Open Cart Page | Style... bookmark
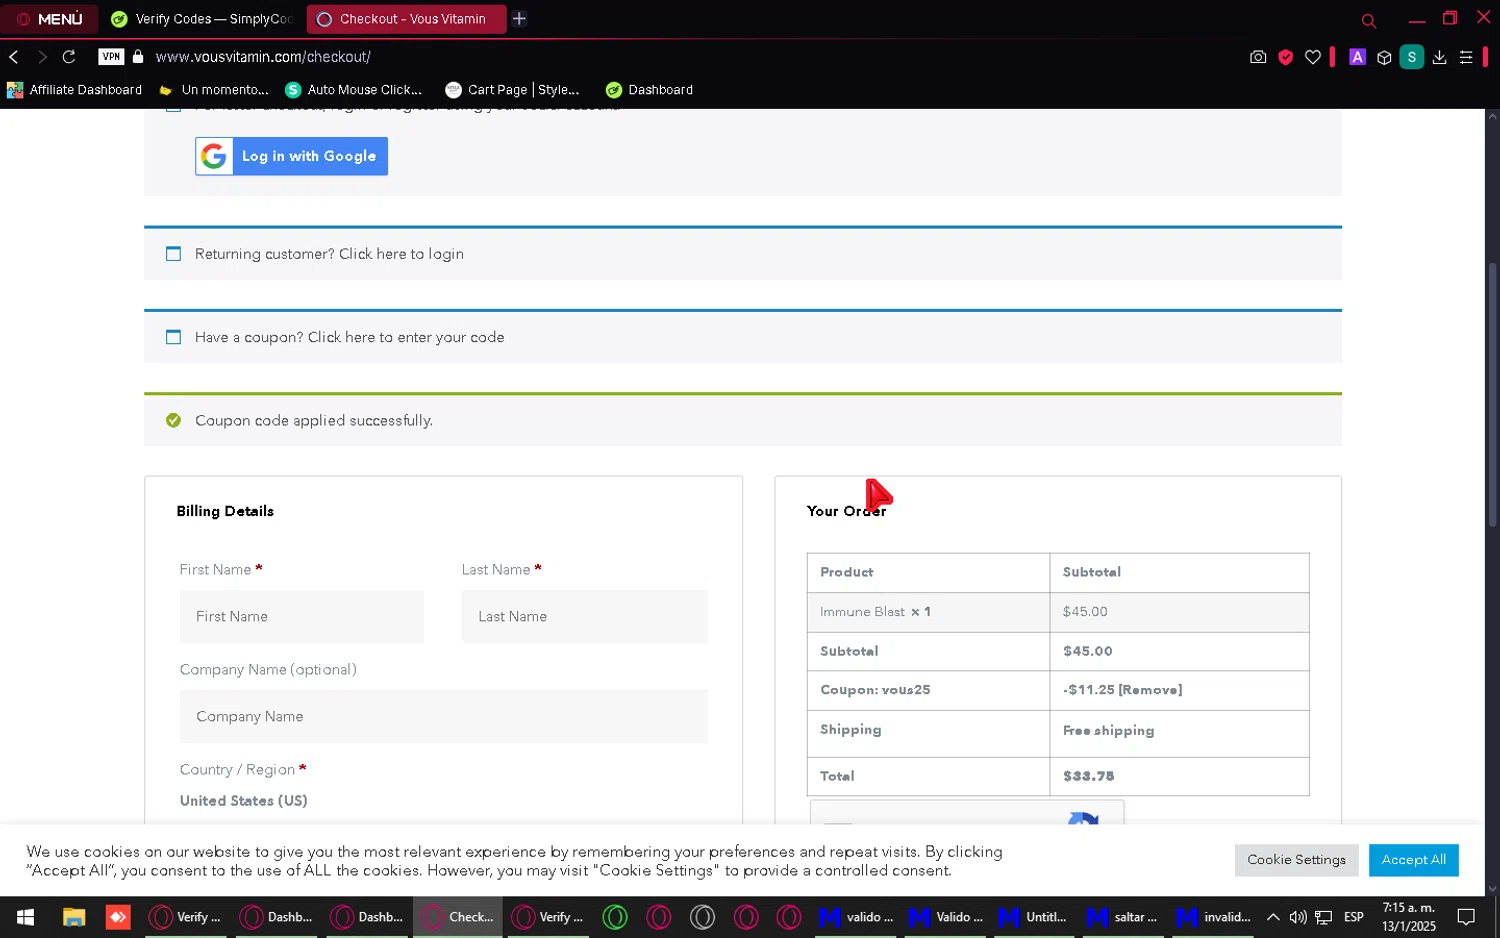Viewport: 1500px width, 938px height. 513,90
